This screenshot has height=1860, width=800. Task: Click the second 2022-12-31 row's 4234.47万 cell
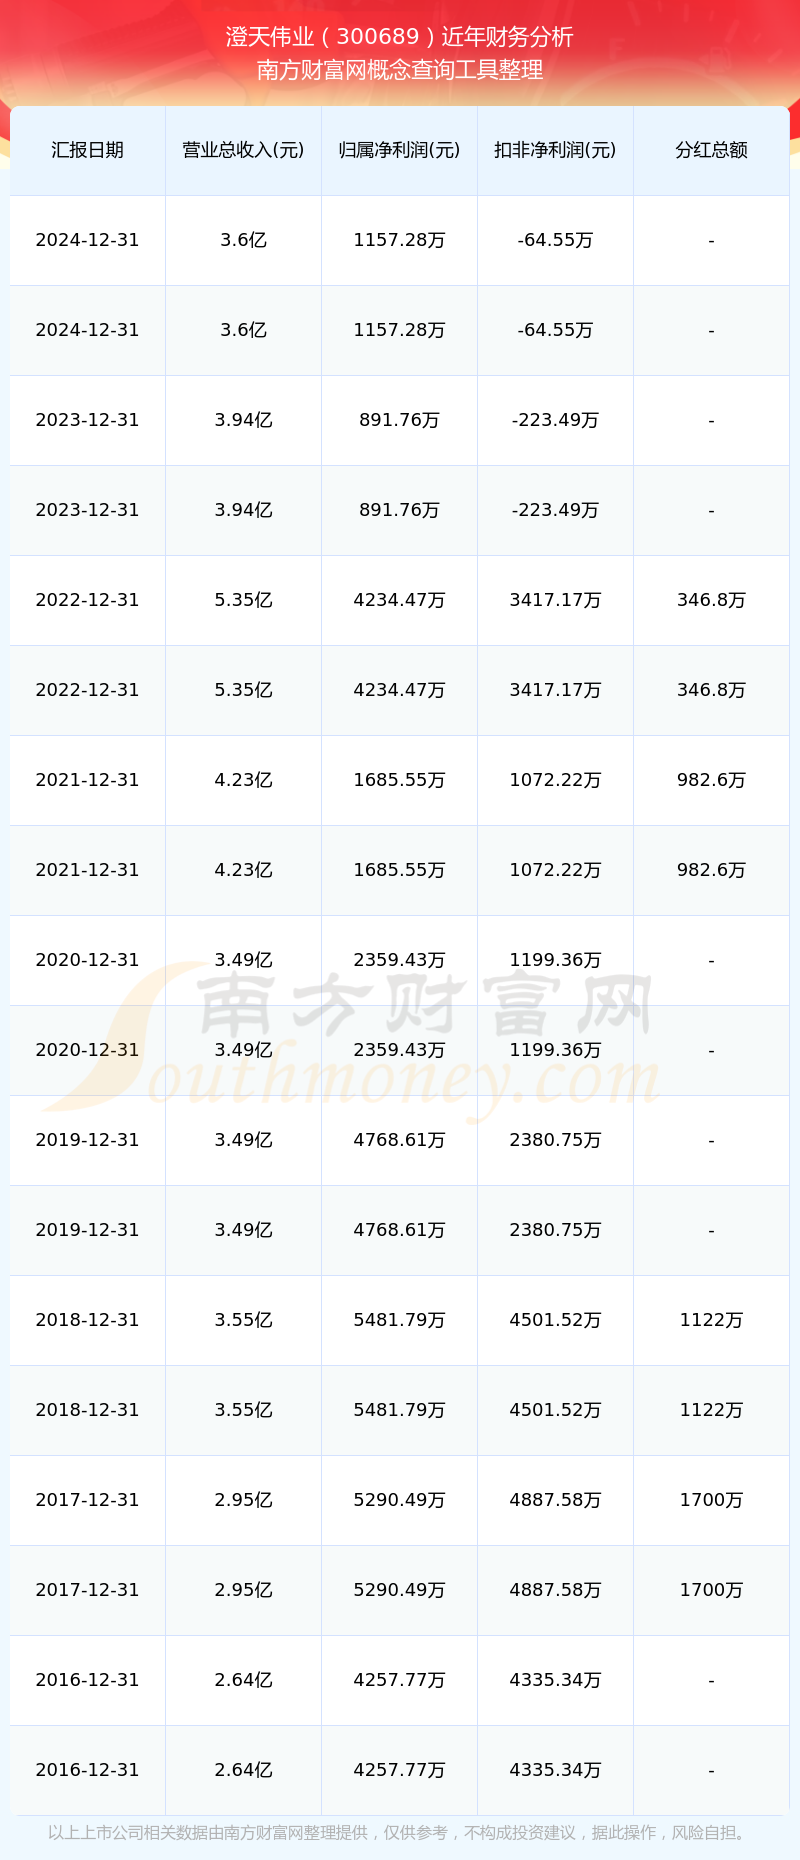[x=399, y=690]
